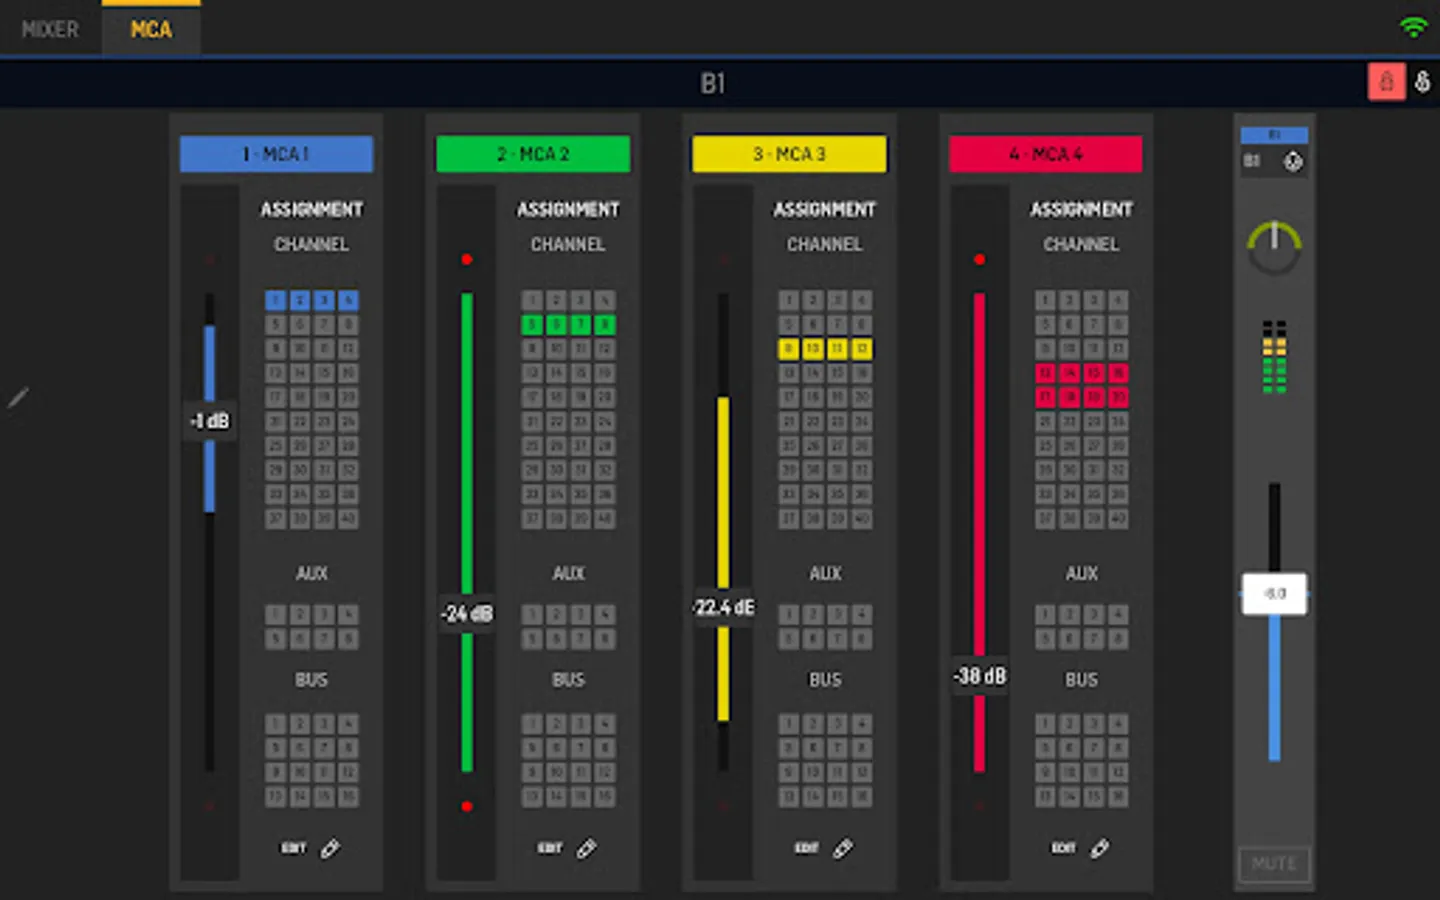
Task: Click the red lock icon in the B1 bar
Action: coord(1386,82)
